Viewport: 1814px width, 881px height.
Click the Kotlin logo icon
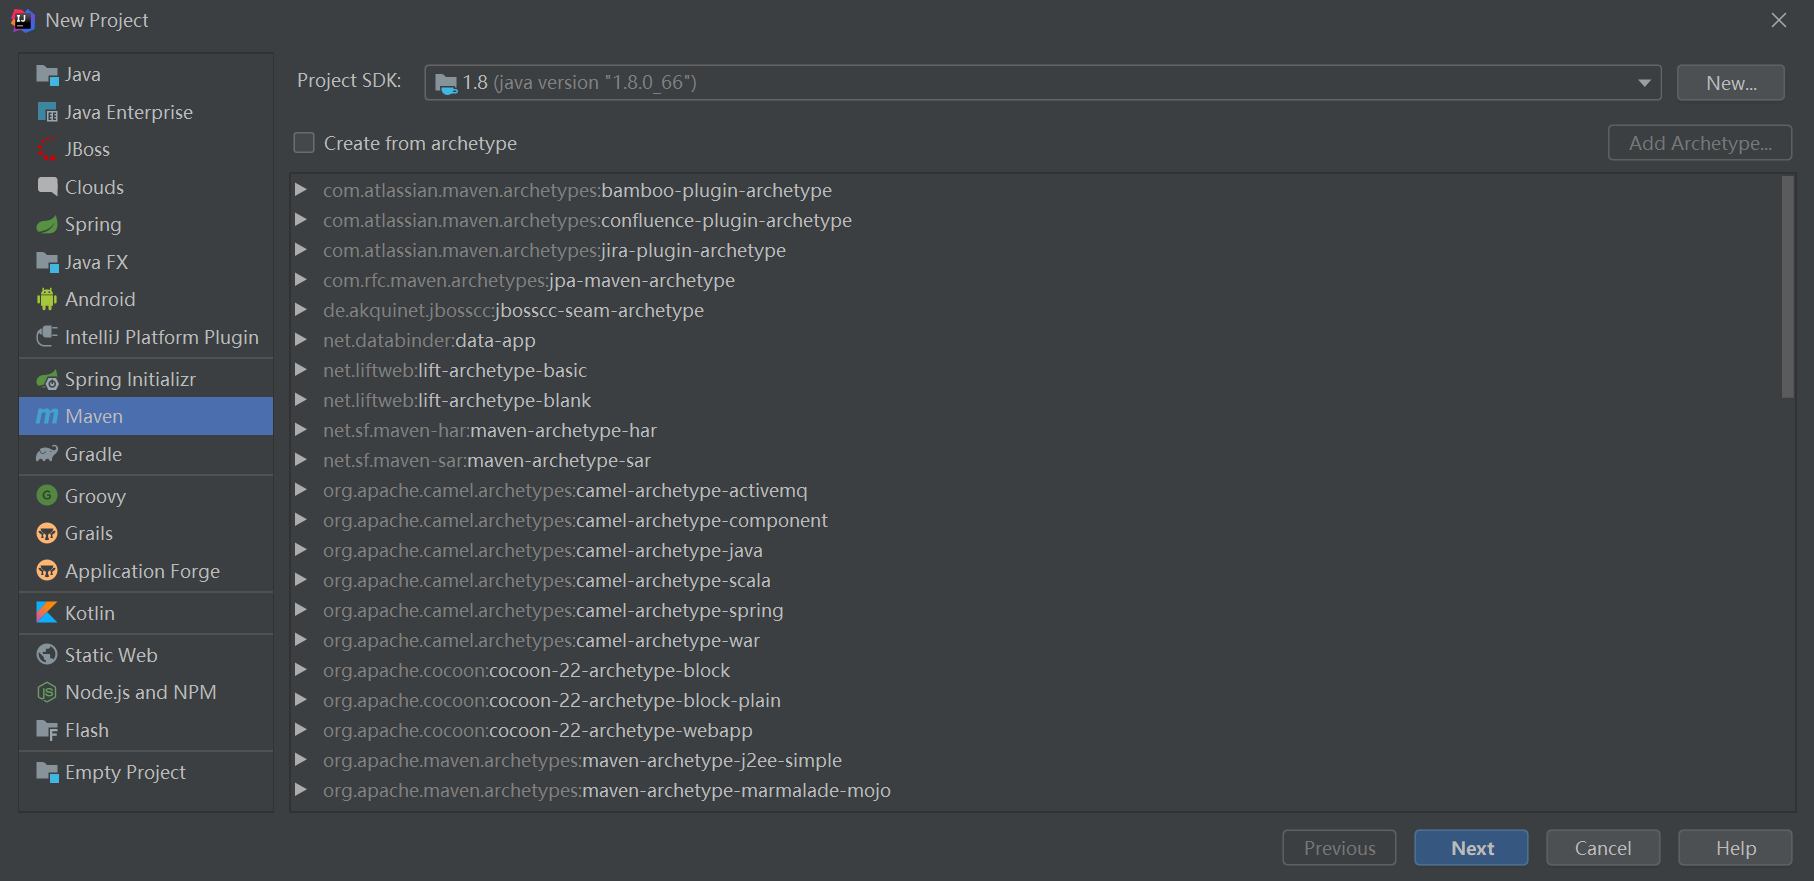[x=47, y=613]
